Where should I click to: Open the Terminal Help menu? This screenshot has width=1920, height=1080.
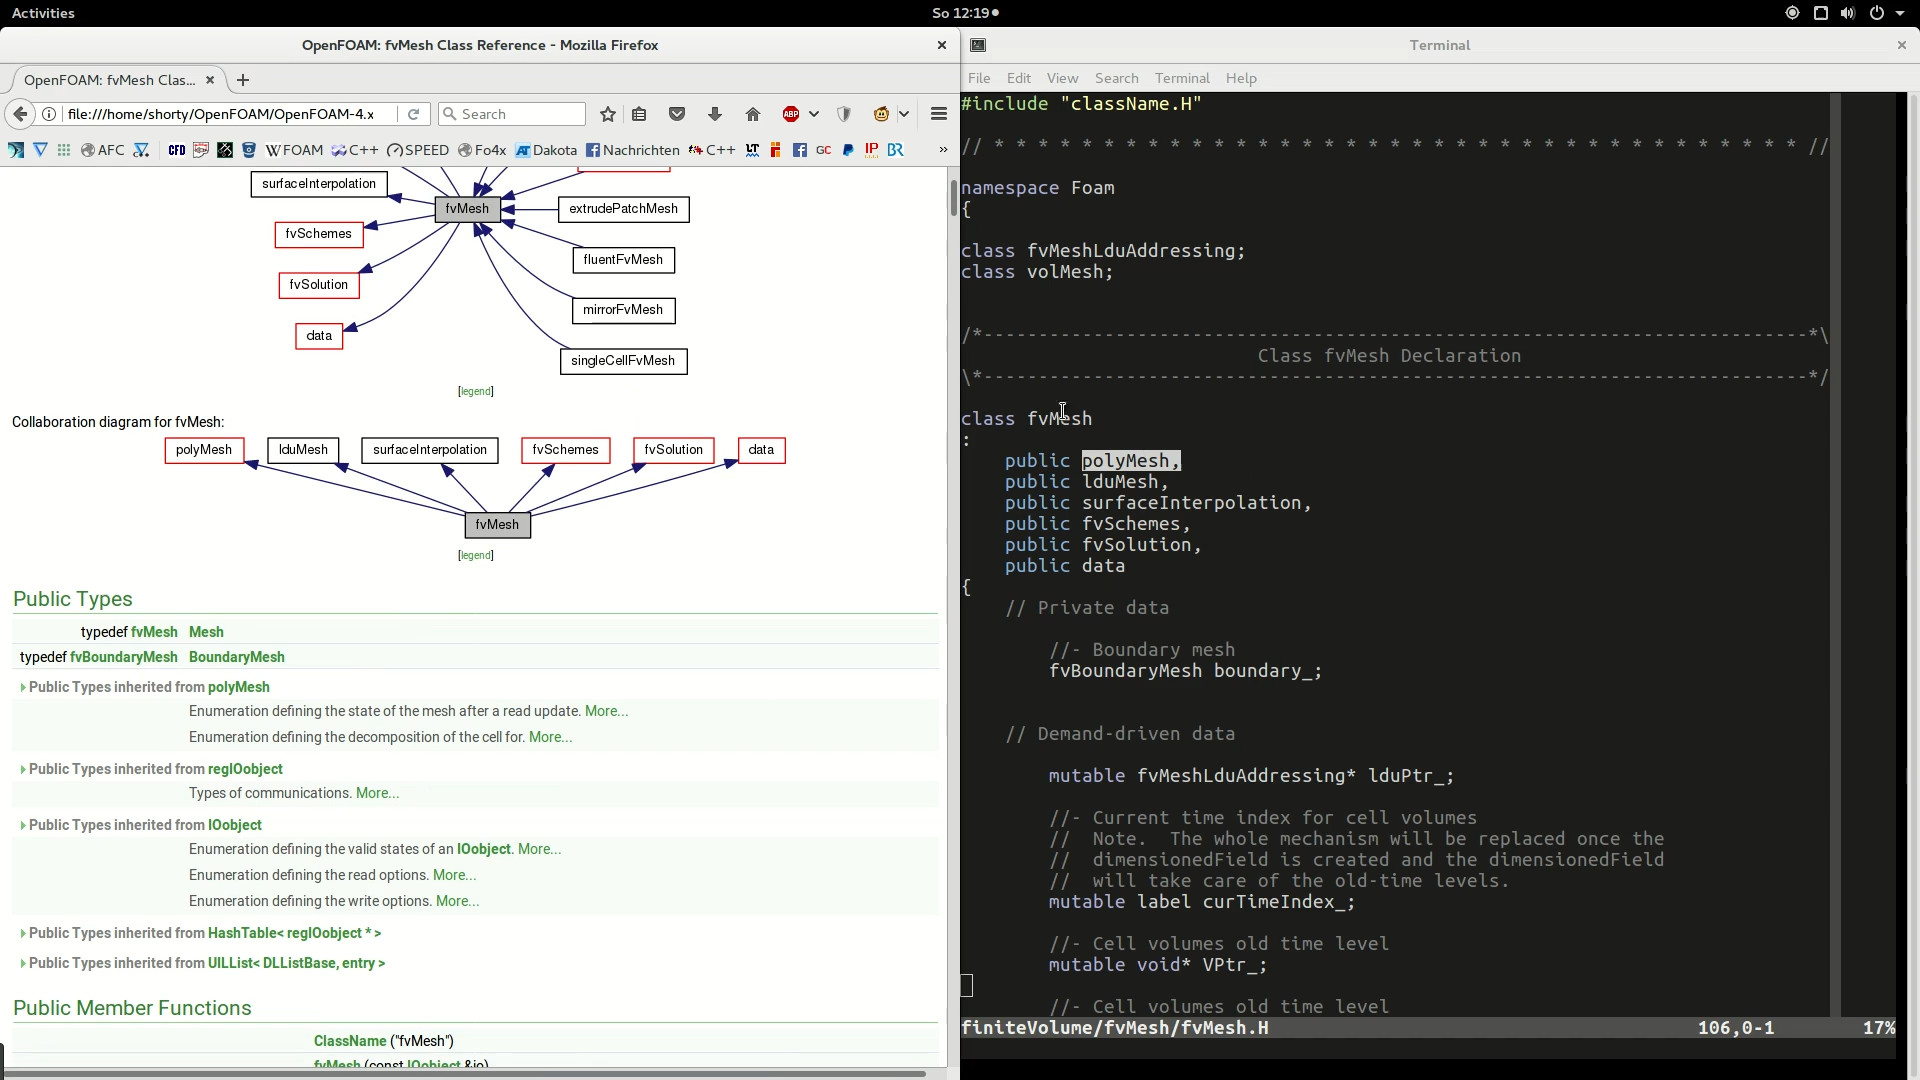(x=1241, y=78)
